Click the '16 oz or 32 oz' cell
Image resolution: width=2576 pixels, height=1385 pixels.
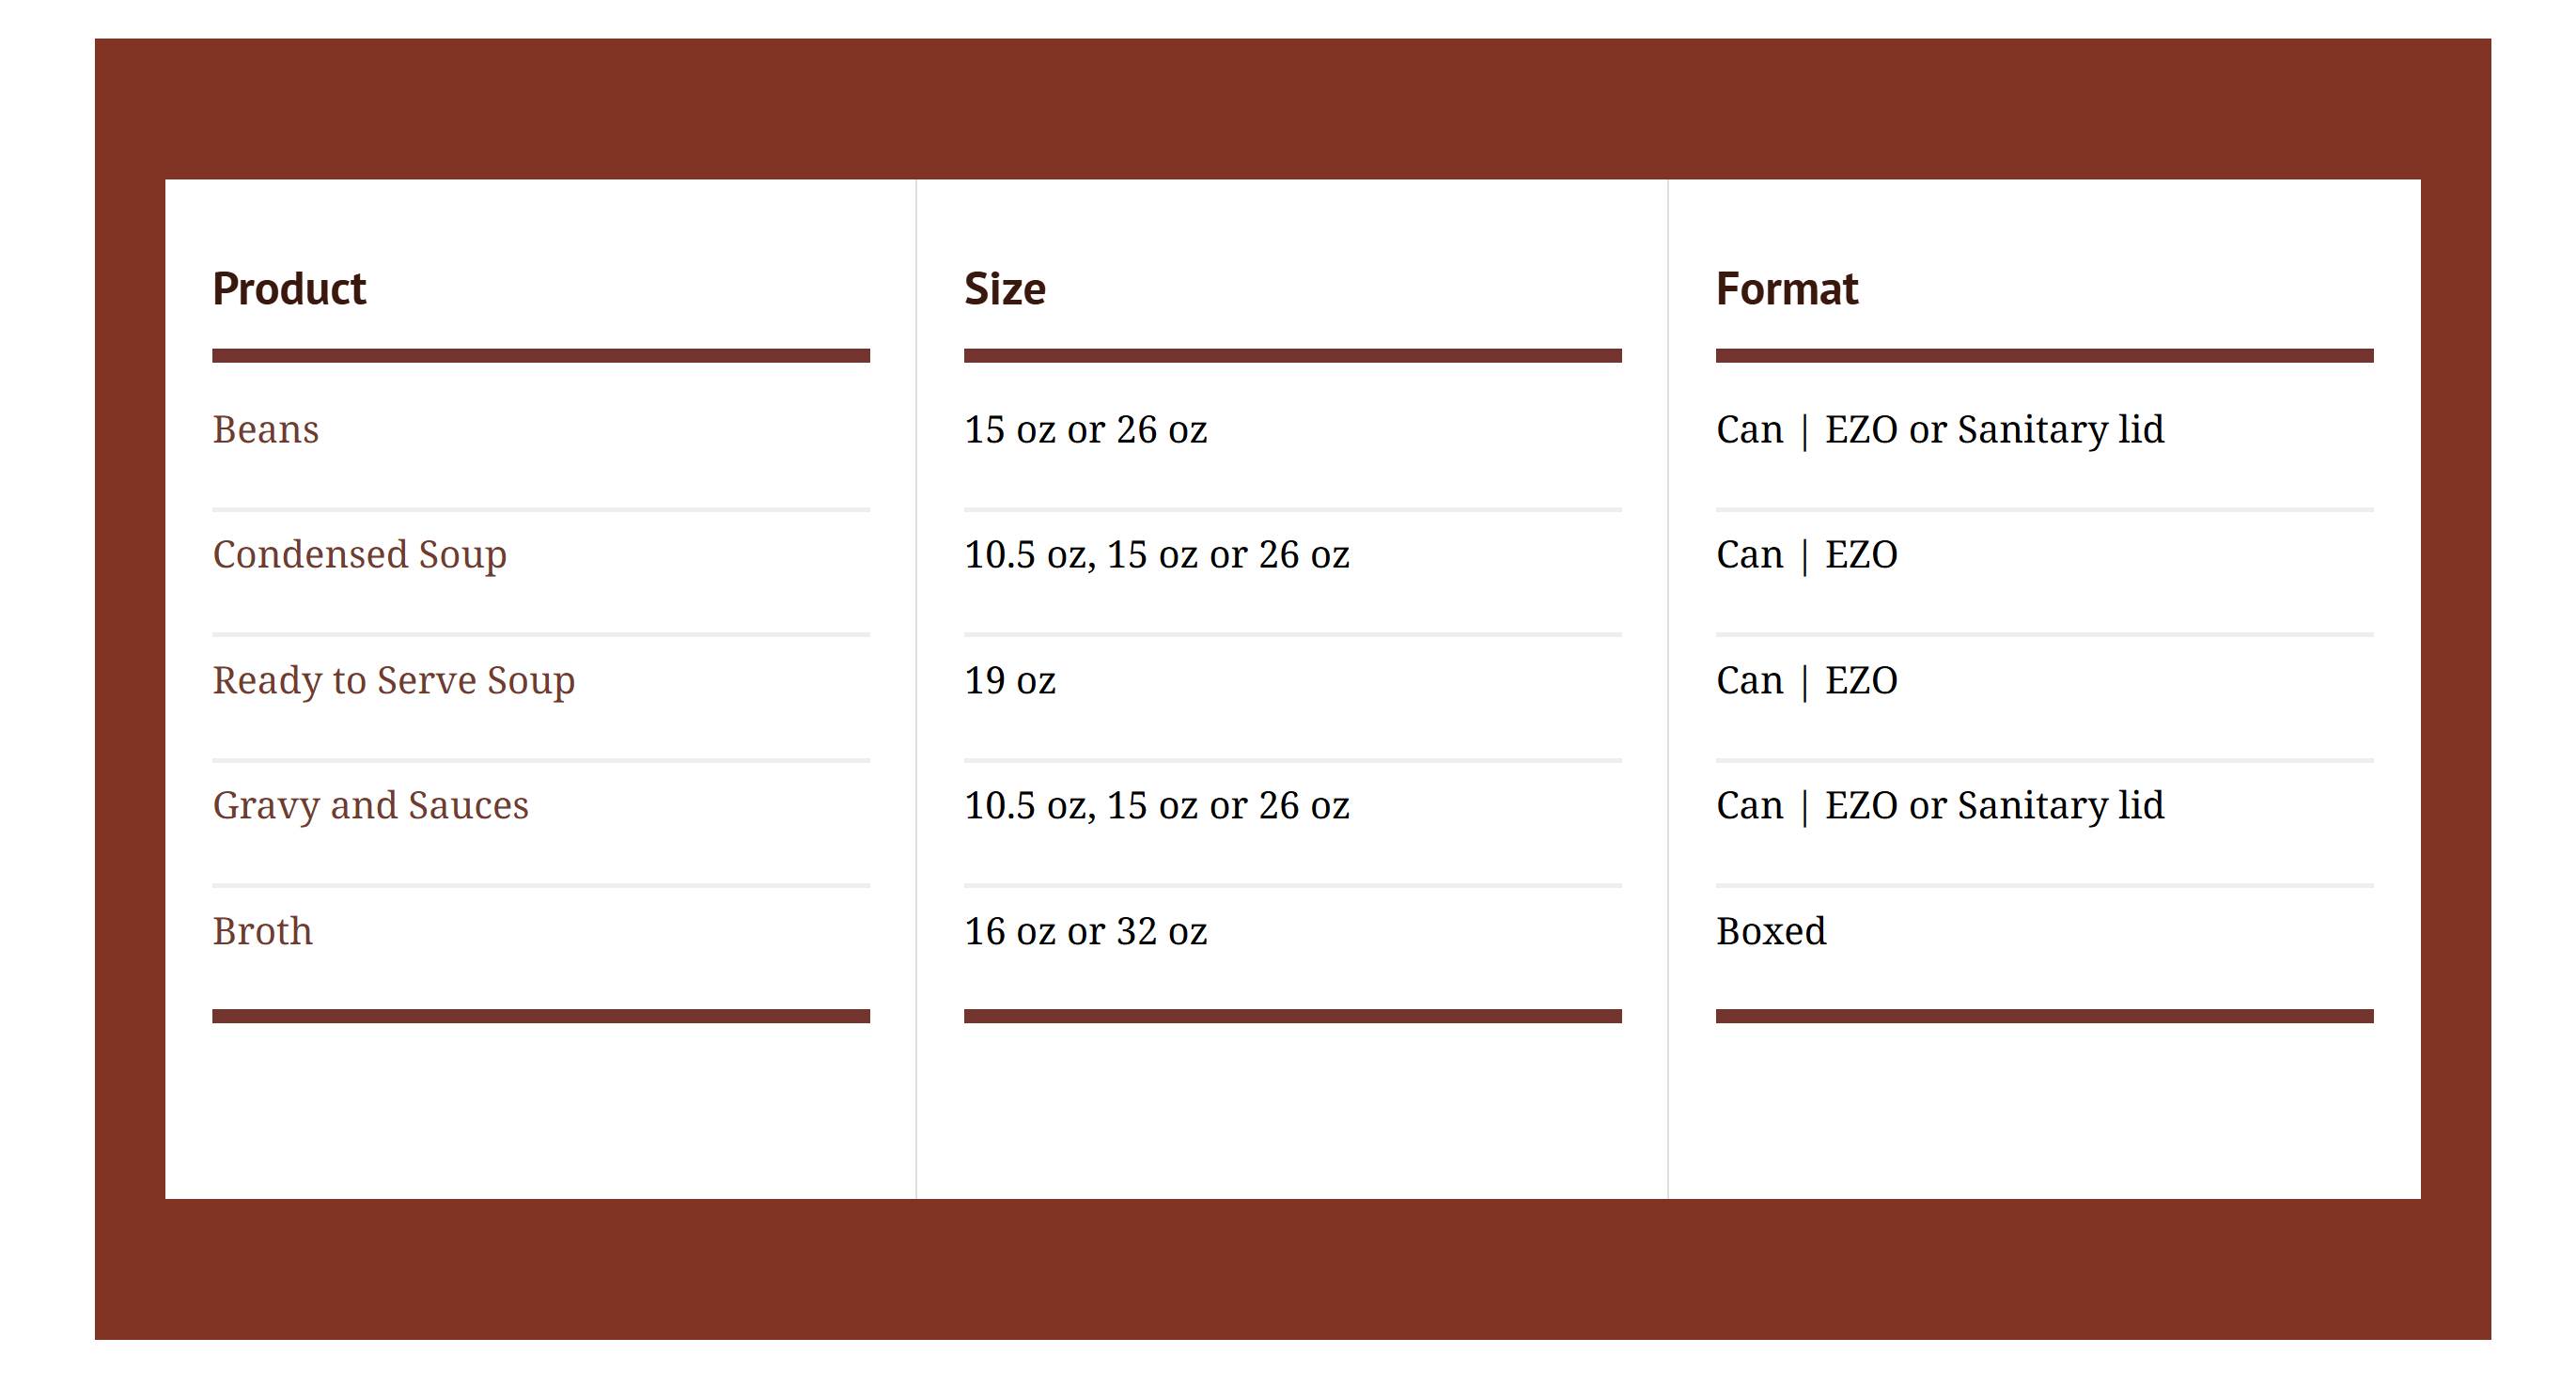click(1085, 931)
